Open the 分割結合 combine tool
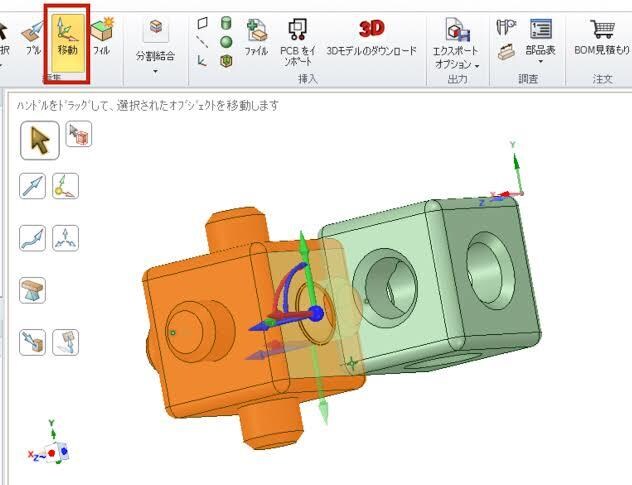The height and width of the screenshot is (485, 632). [x=156, y=40]
